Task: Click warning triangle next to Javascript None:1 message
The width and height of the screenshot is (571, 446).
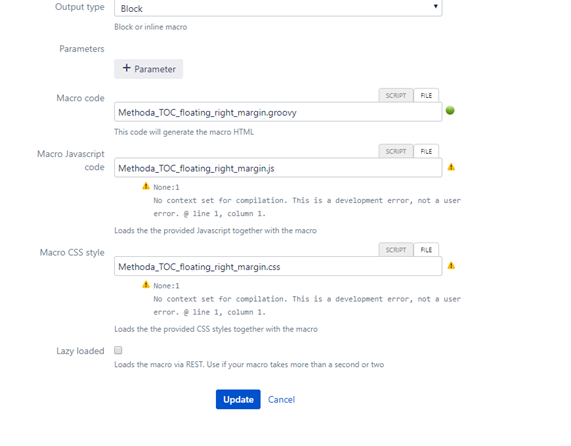Action: [146, 186]
